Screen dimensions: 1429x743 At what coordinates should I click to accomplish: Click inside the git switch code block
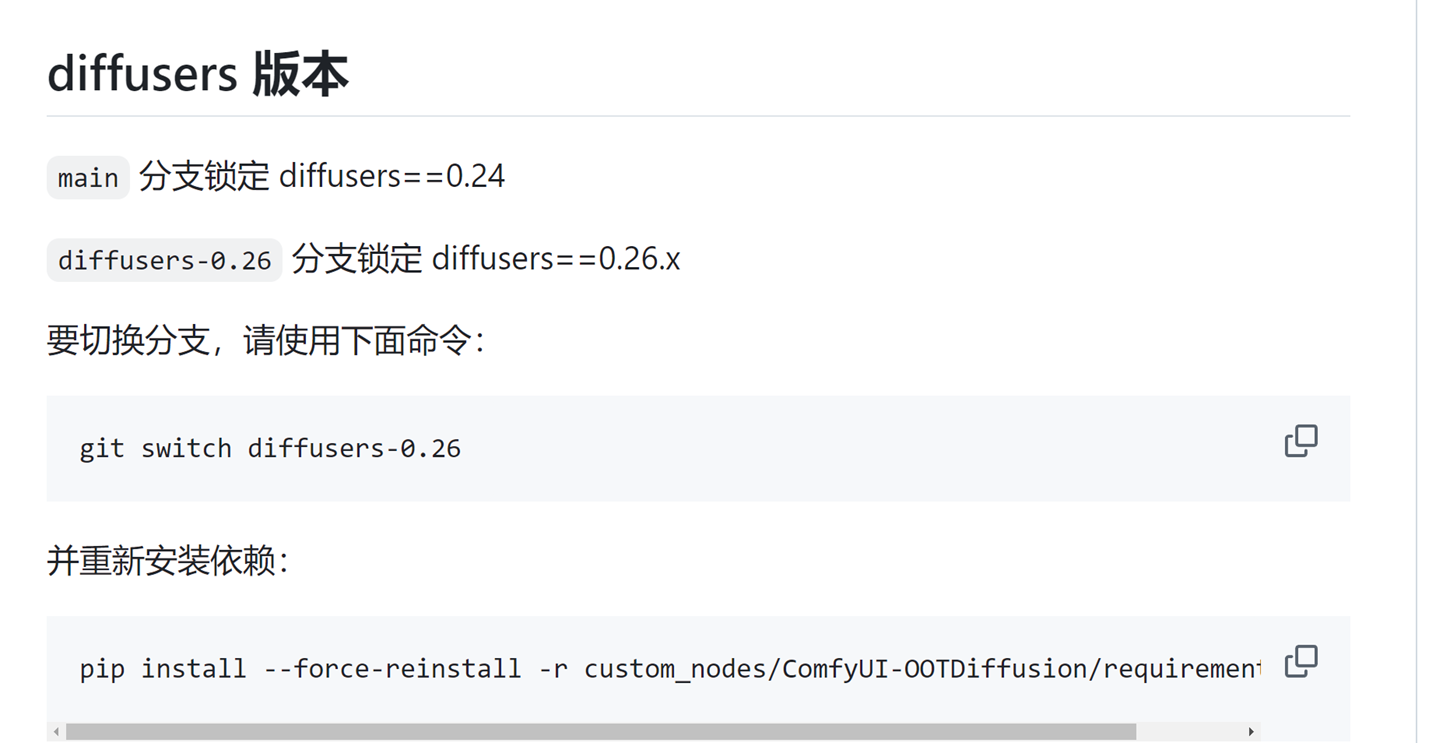pos(270,448)
